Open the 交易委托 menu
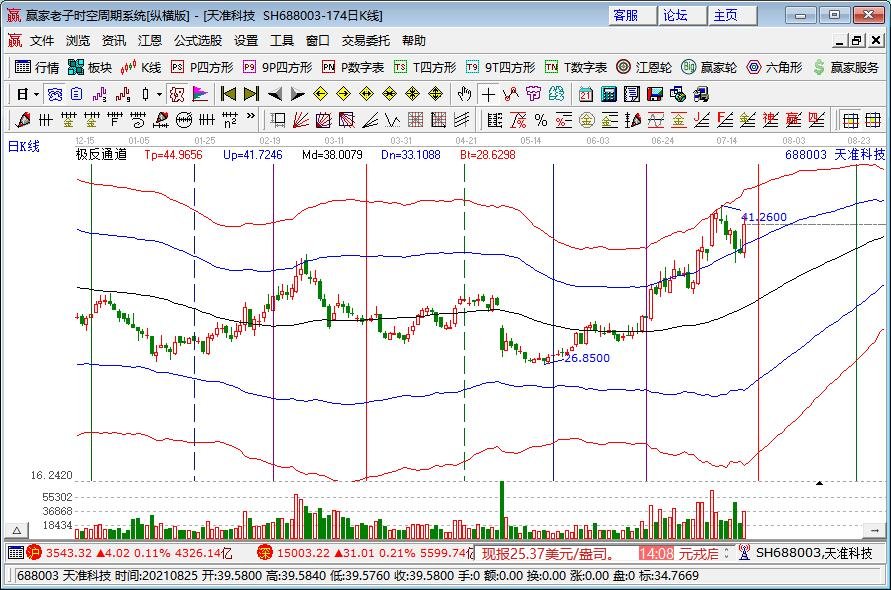Screen dimensions: 891x590 pyautogui.click(x=366, y=41)
